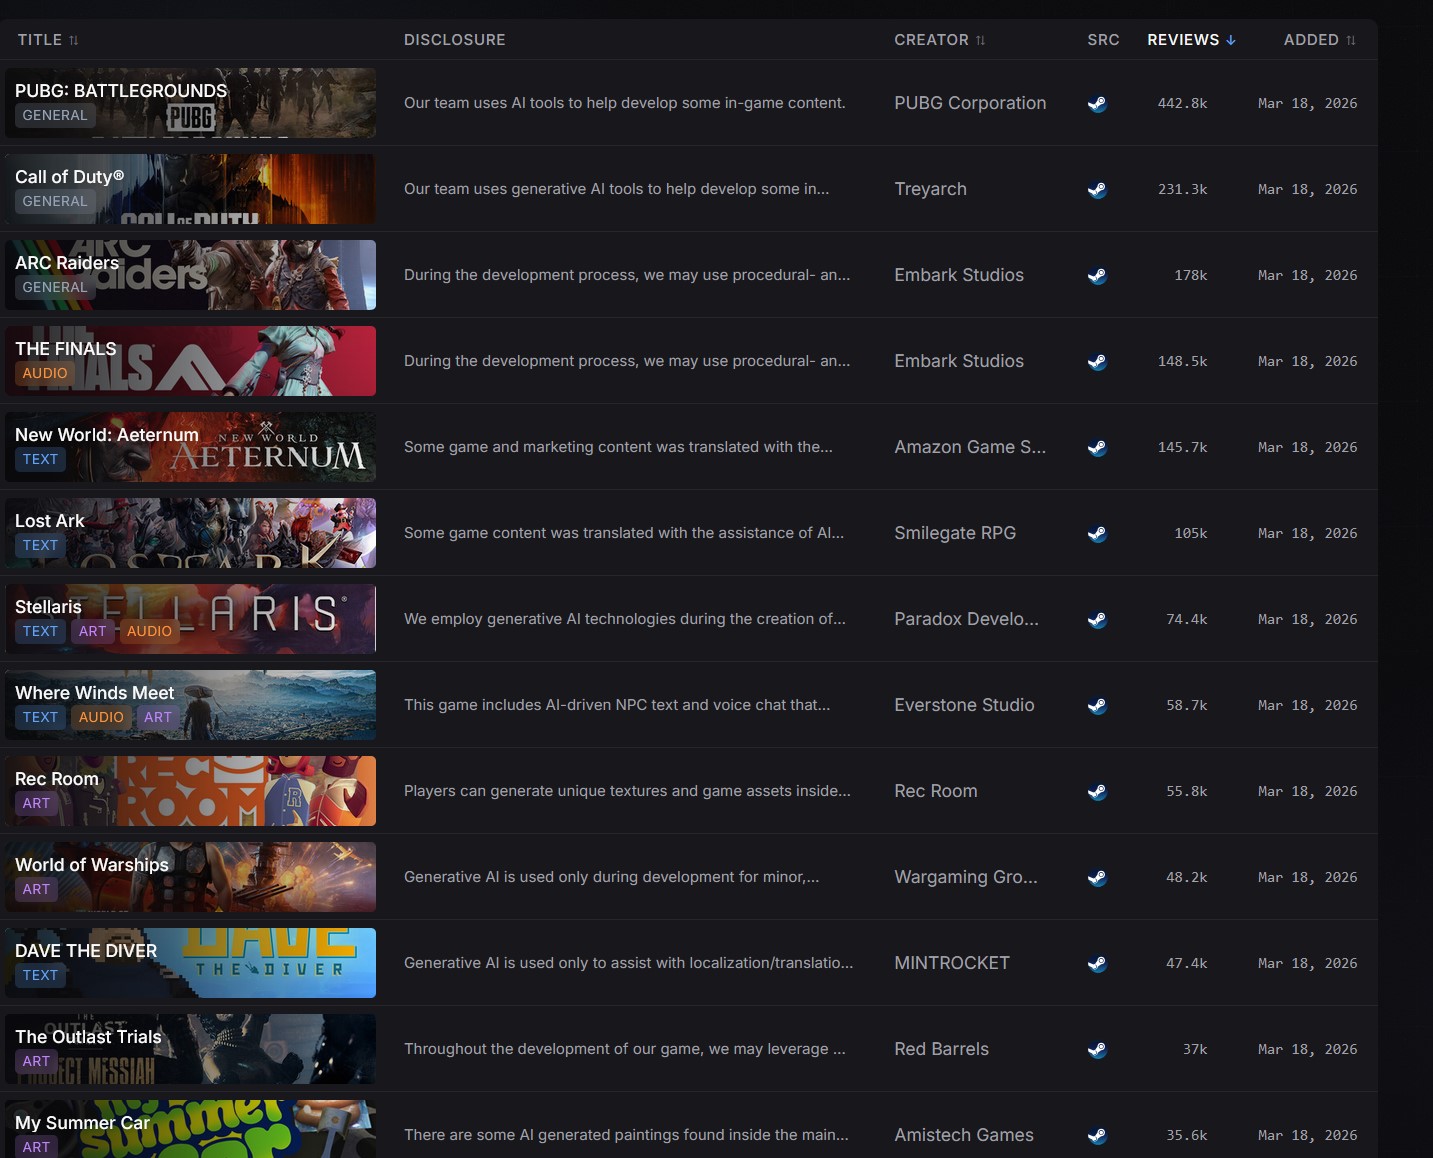The width and height of the screenshot is (1433, 1158).
Task: Click the AUDIO tag under Where Winds Meet
Action: (101, 717)
